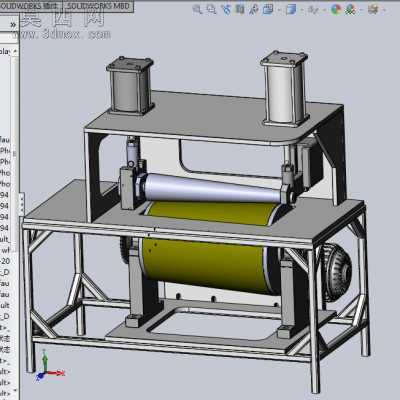Switch to the SOLIDWORKS MBD tab
This screenshot has width=400, height=400.
coord(98,6)
